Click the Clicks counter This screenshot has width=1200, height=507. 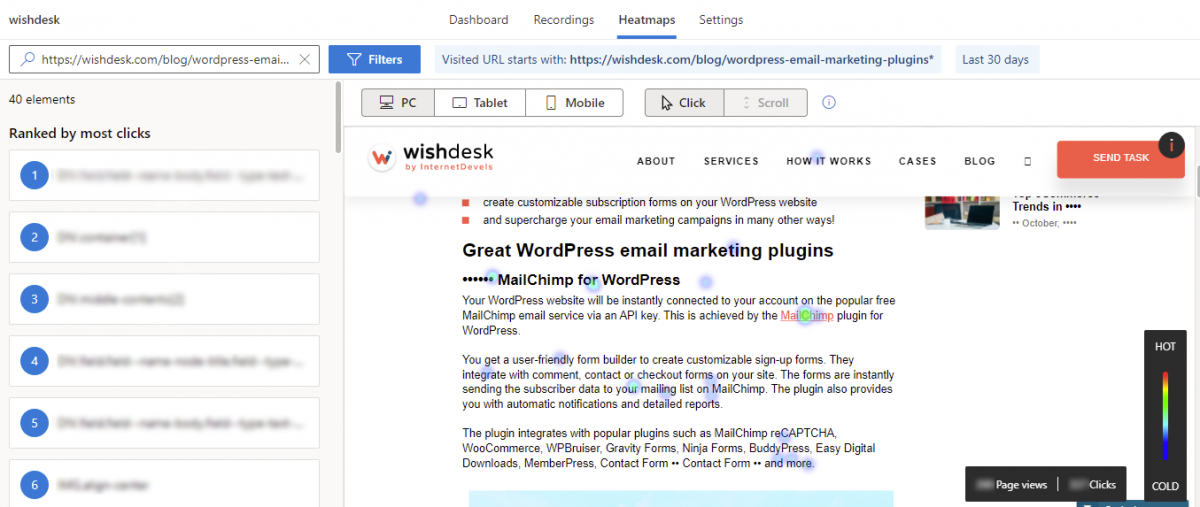coord(1092,484)
